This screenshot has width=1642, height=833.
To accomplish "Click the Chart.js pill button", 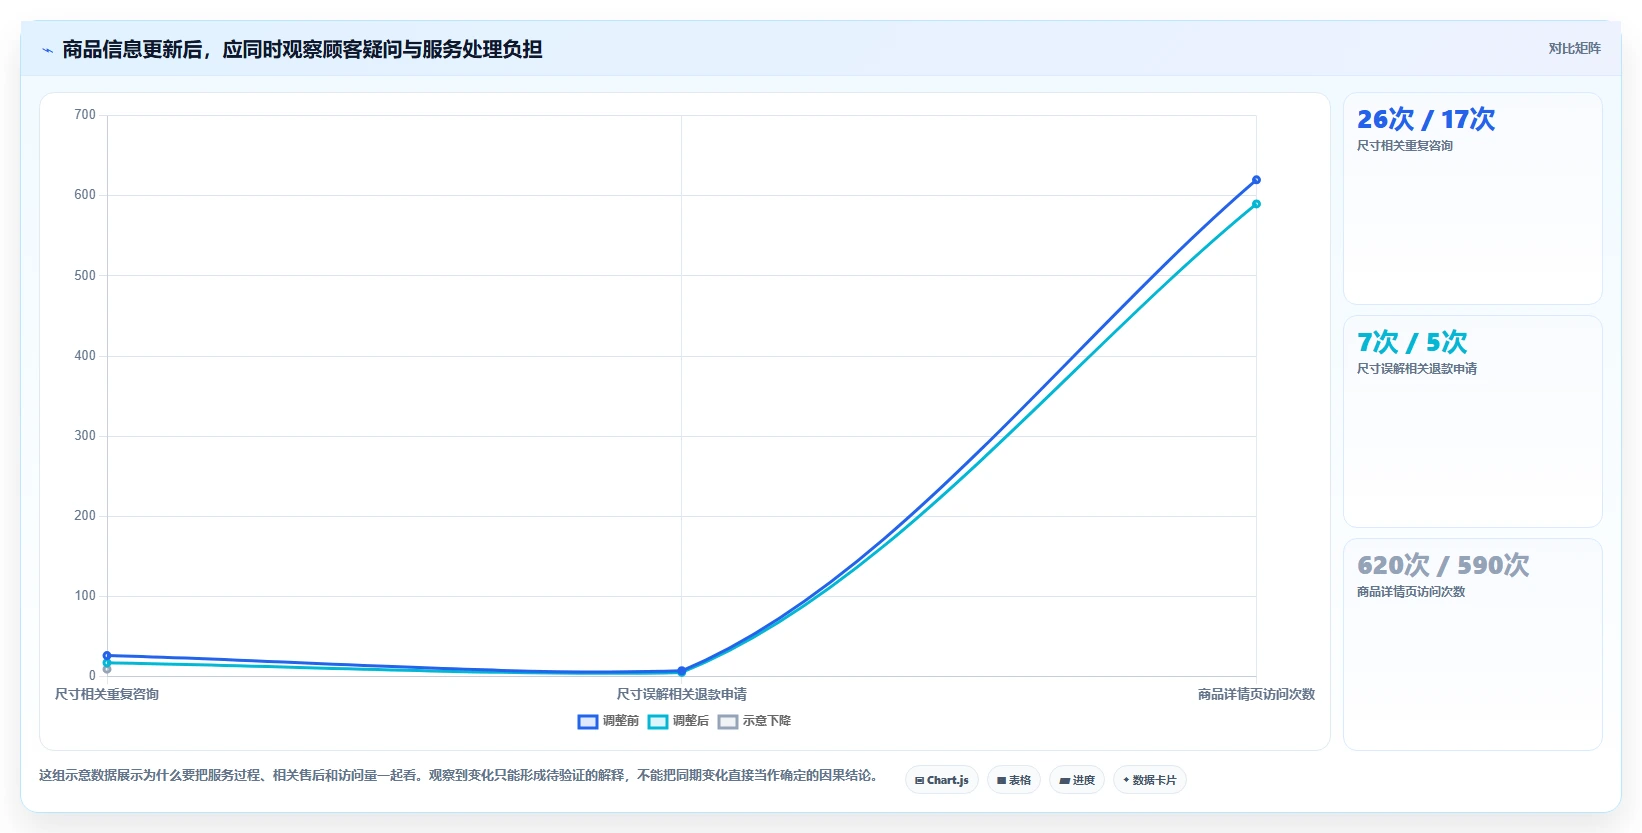I will (941, 780).
